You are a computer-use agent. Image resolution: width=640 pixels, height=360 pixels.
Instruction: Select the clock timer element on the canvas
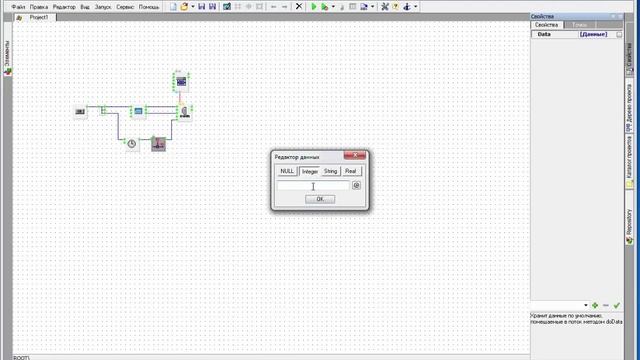pyautogui.click(x=131, y=144)
